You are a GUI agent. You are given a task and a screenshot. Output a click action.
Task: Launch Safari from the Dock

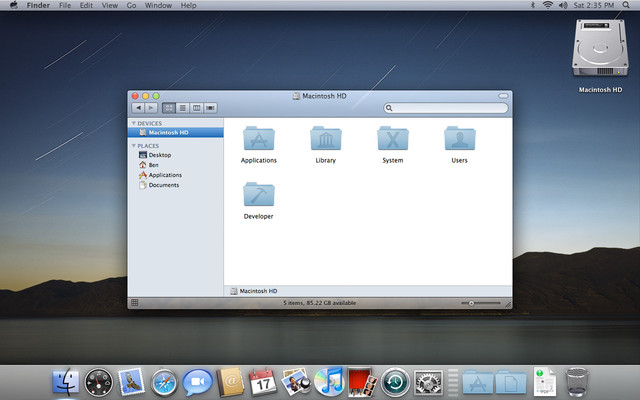coord(164,381)
